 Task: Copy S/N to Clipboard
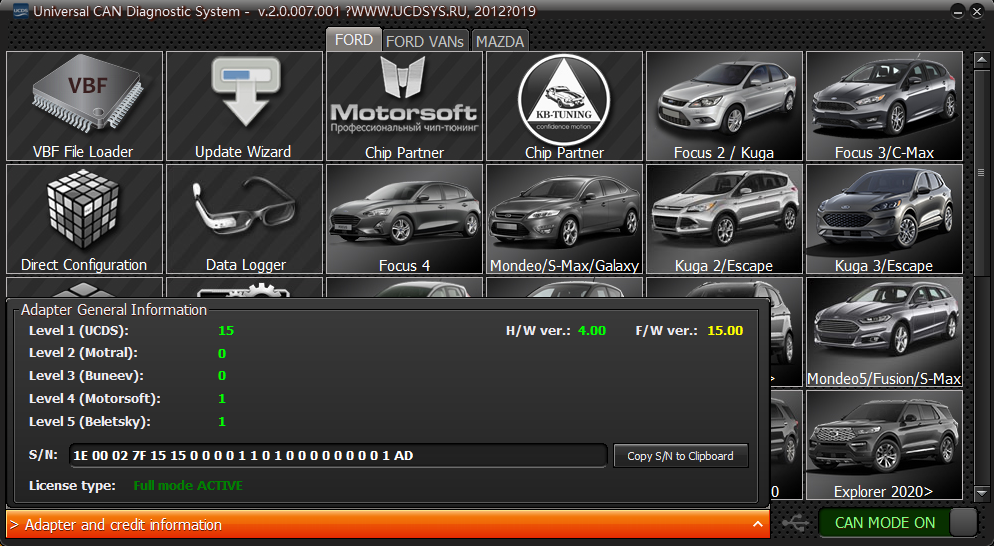point(680,456)
